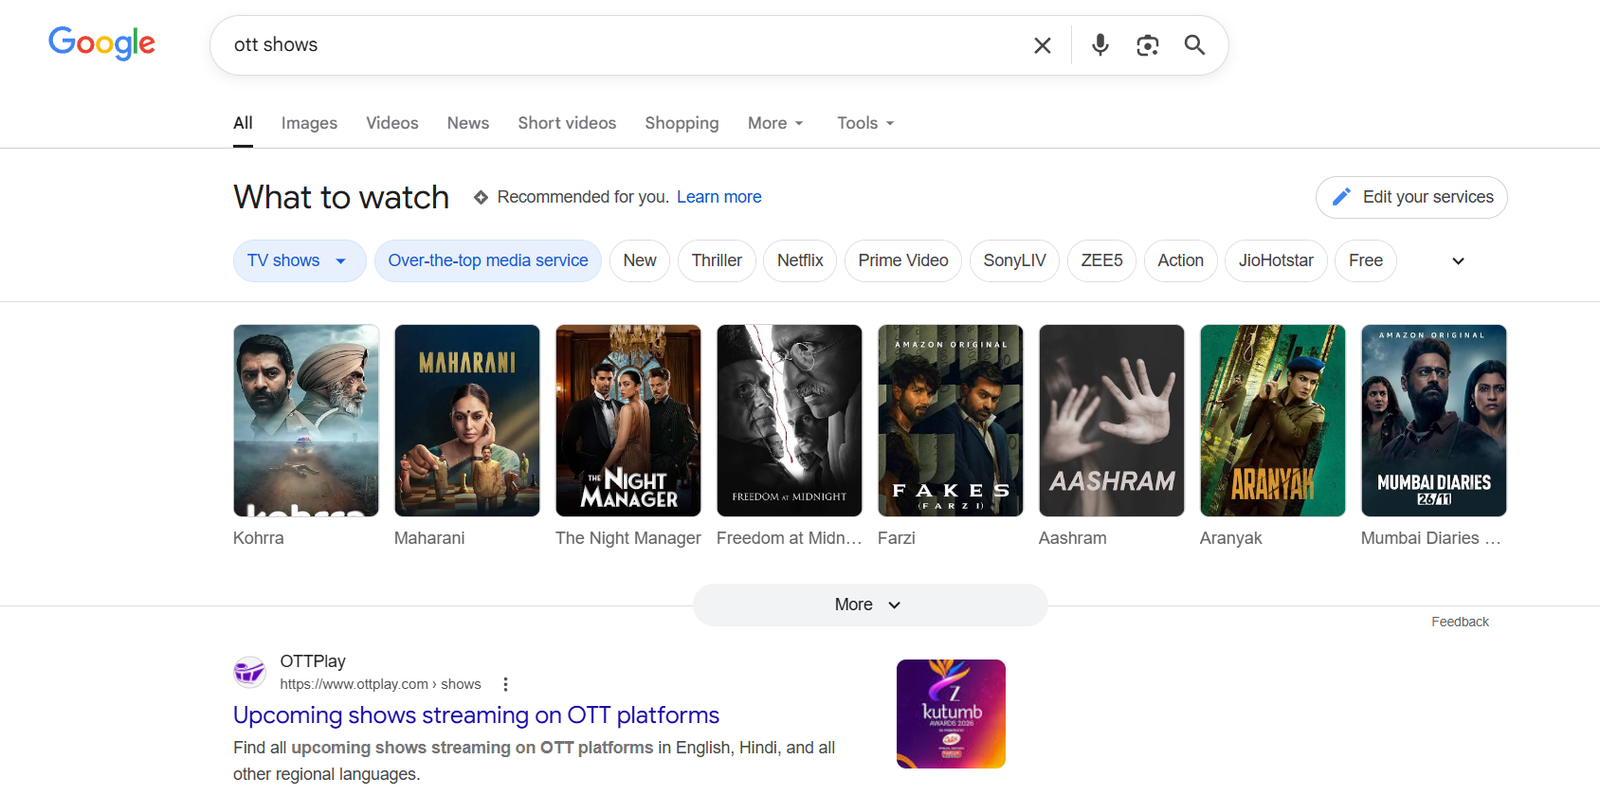Screen dimensions: 1600x810
Task: Click the 'Farzi' title text
Action: (x=896, y=538)
